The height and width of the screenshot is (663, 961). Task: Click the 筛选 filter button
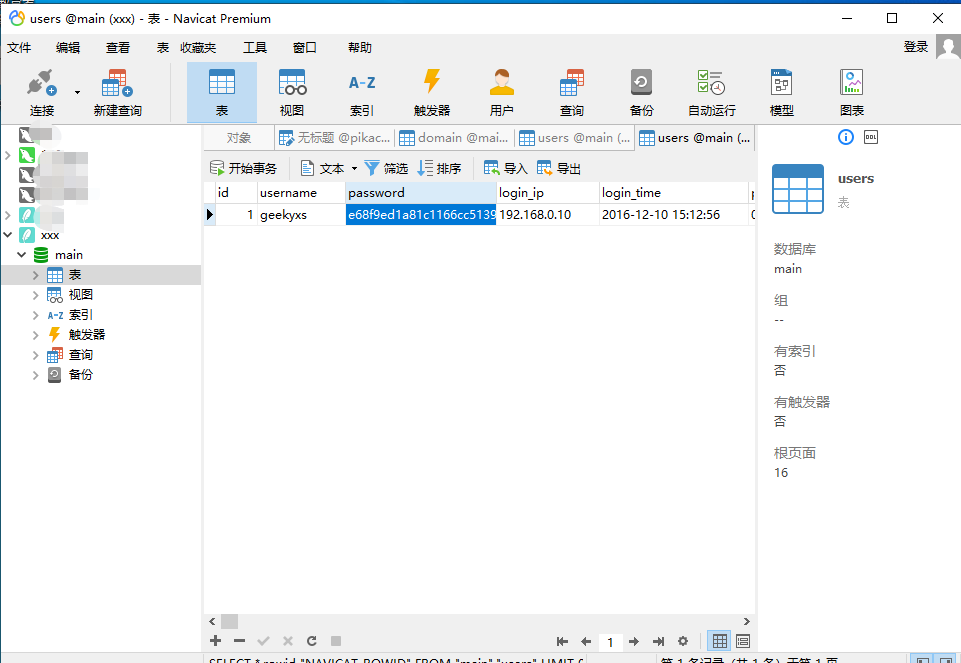point(386,169)
